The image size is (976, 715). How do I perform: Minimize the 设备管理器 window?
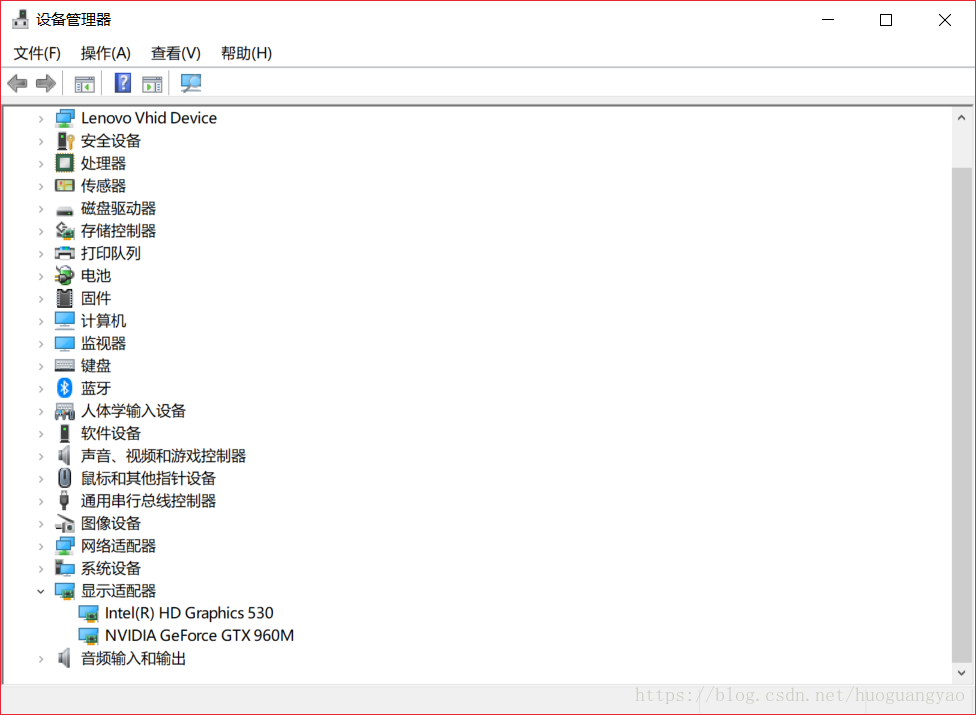828,20
